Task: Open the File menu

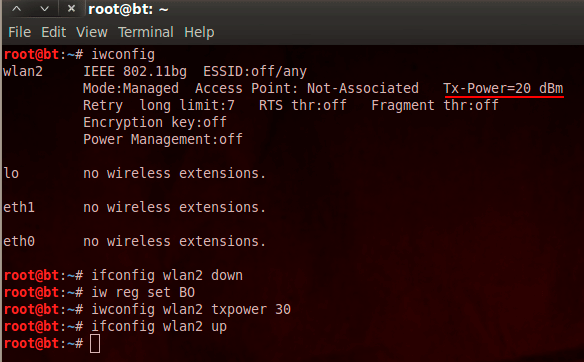Action: tap(19, 32)
